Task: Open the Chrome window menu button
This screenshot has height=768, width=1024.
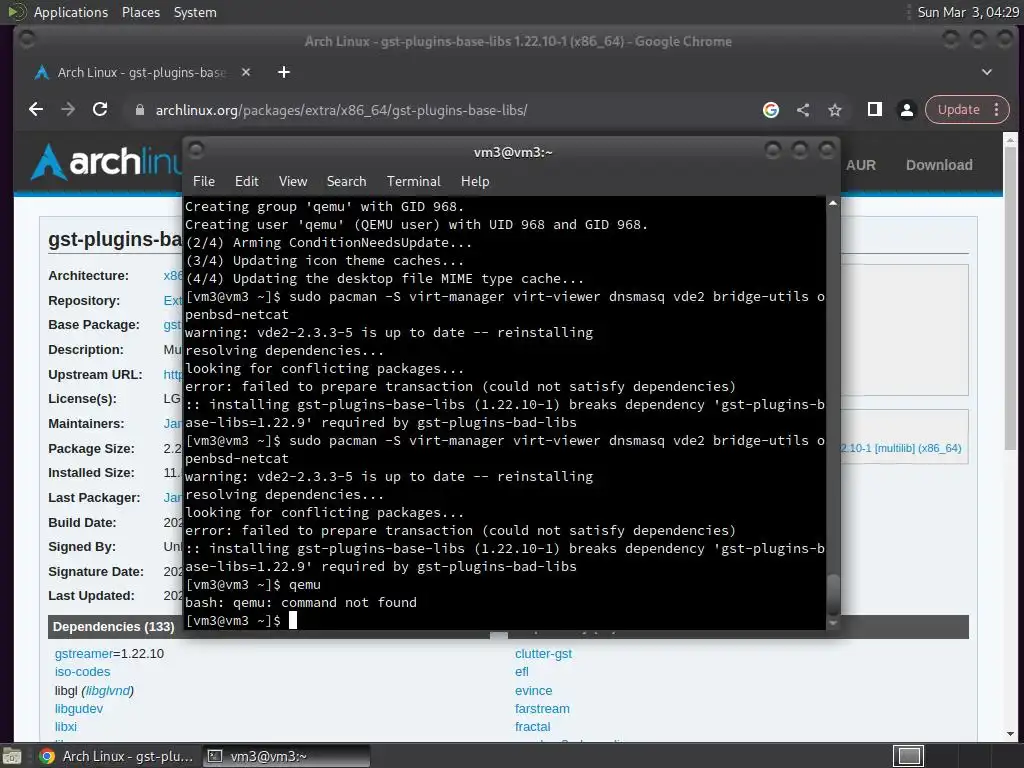Action: [x=27, y=40]
